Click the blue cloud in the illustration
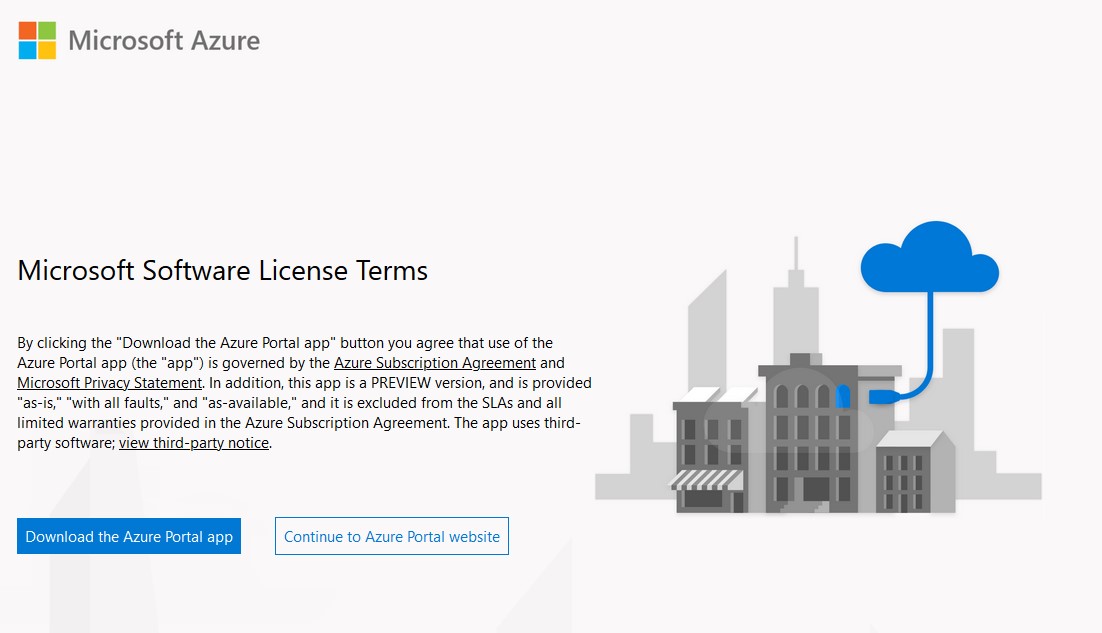The width and height of the screenshot is (1102, 633). pos(929,258)
